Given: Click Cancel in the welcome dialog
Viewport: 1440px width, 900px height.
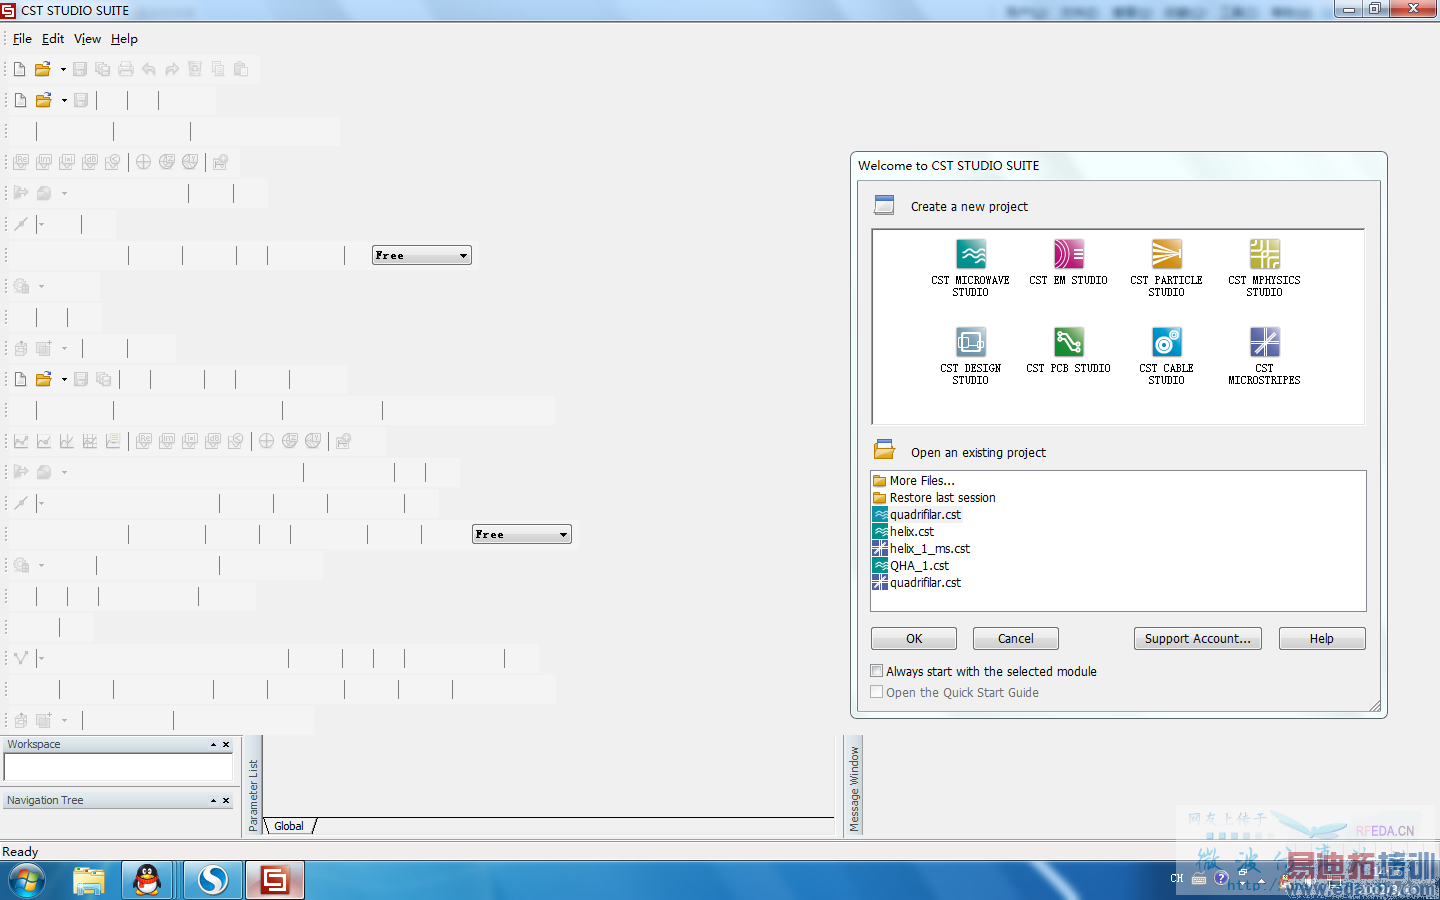Looking at the screenshot, I should (x=1016, y=639).
